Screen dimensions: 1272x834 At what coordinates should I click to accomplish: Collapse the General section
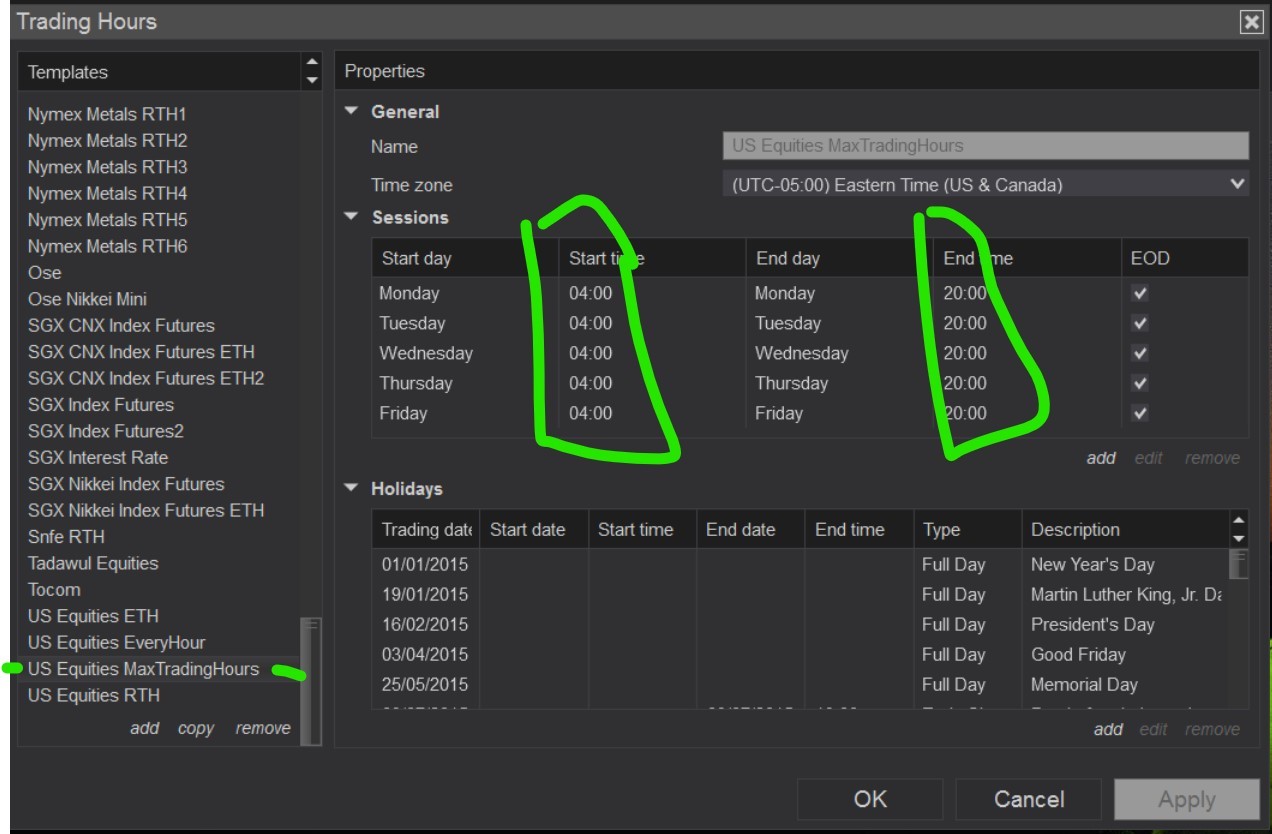click(351, 111)
